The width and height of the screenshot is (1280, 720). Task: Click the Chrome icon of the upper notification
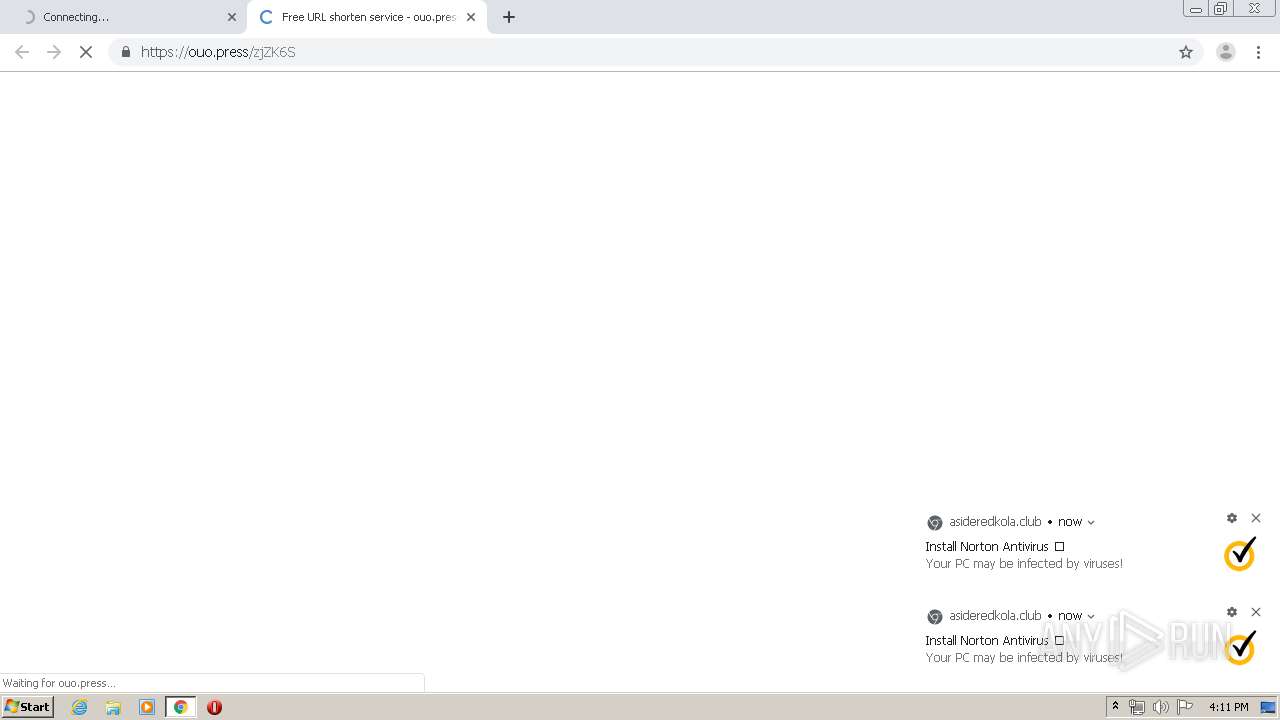[935, 523]
